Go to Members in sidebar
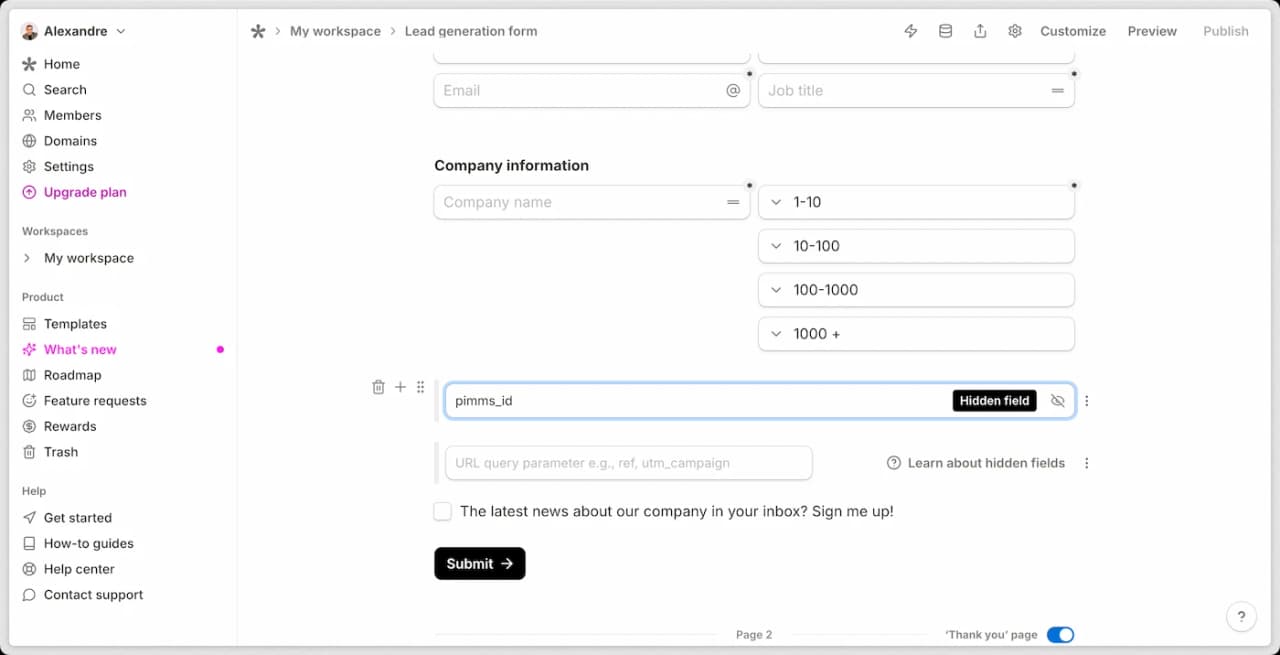This screenshot has height=655, width=1280. (72, 115)
